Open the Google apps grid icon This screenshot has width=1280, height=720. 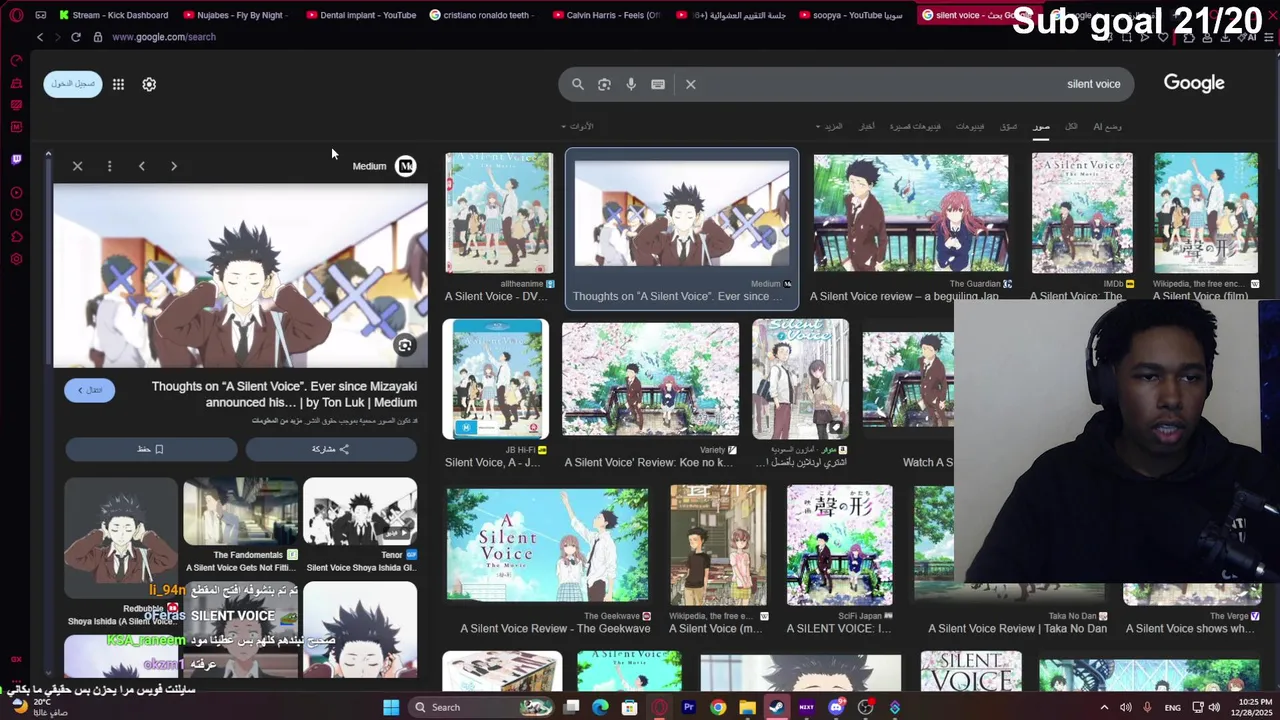click(118, 85)
